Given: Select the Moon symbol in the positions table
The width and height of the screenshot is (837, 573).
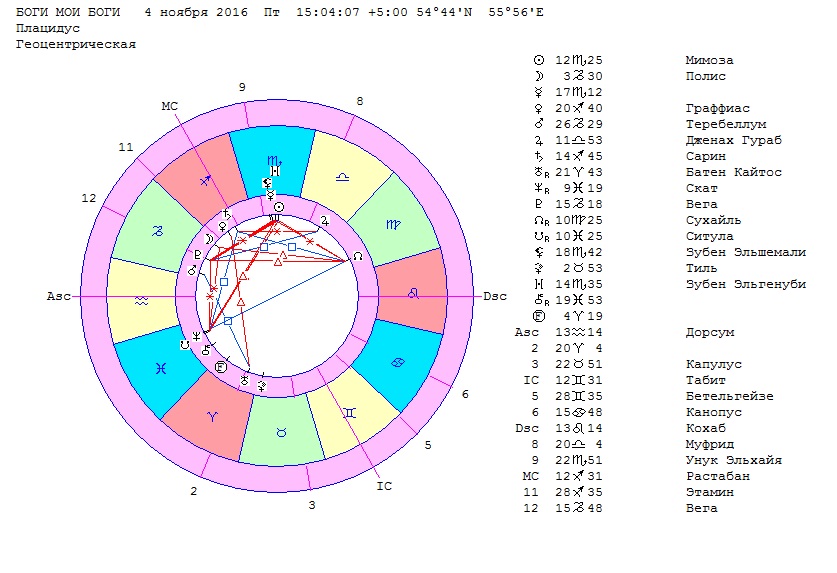Looking at the screenshot, I should (540, 76).
